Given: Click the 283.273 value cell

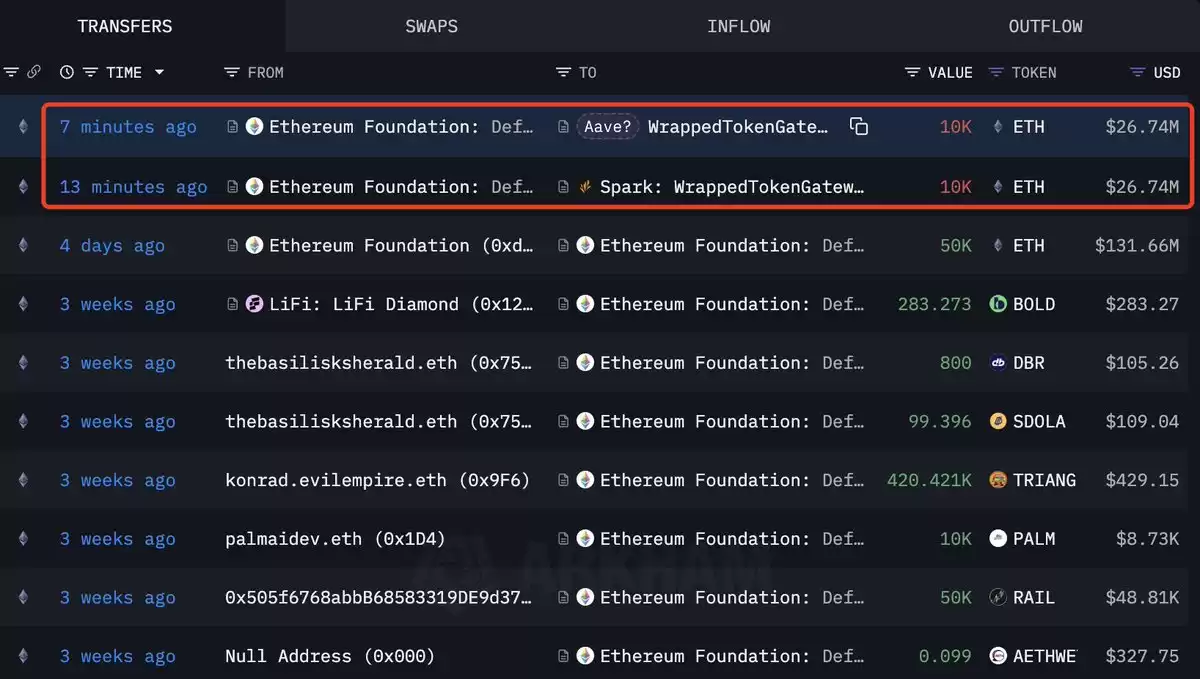Looking at the screenshot, I should 934,304.
